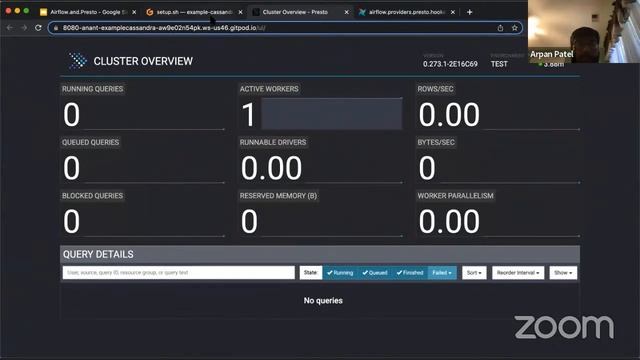Toggle the Running state filter
This screenshot has width=640, height=360.
click(340, 273)
